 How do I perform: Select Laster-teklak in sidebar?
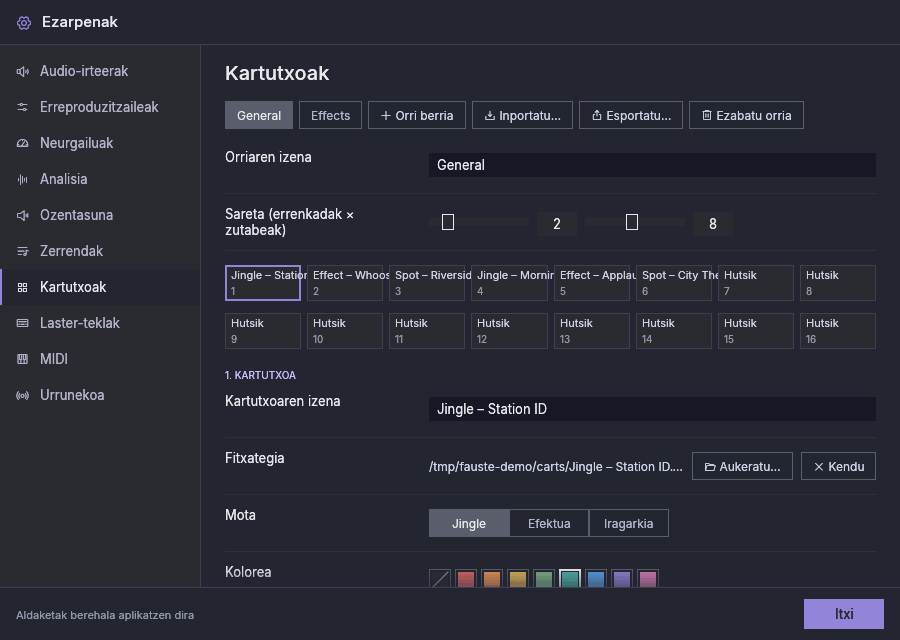[x=100, y=323]
